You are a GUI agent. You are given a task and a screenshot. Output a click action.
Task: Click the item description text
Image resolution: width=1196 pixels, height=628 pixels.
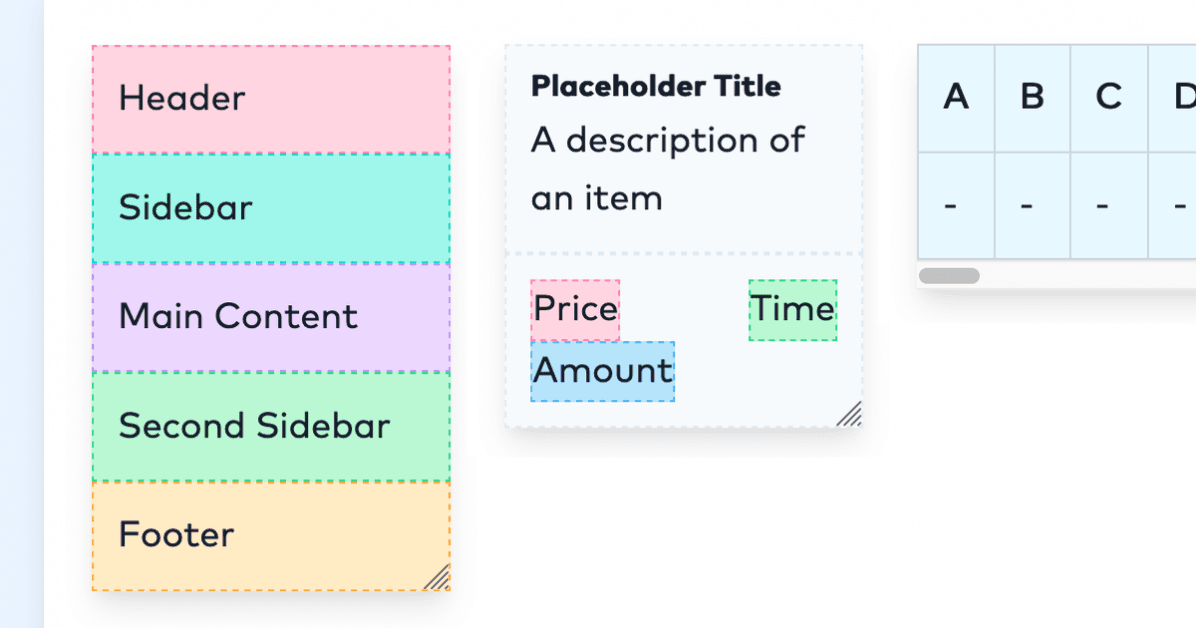(667, 168)
